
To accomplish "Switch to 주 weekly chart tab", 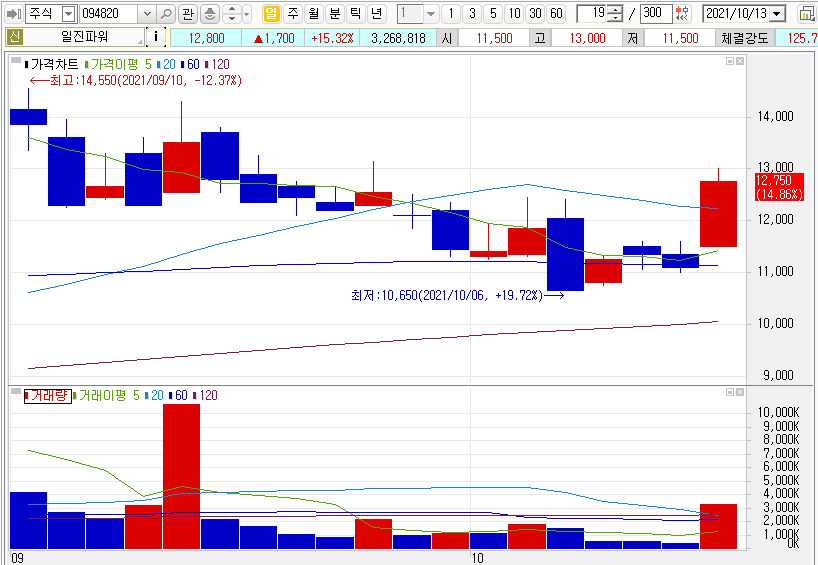I will (293, 14).
